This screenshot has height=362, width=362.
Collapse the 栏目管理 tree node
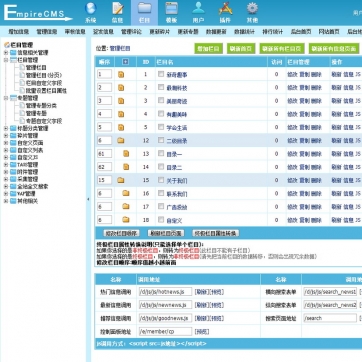(x=6, y=60)
